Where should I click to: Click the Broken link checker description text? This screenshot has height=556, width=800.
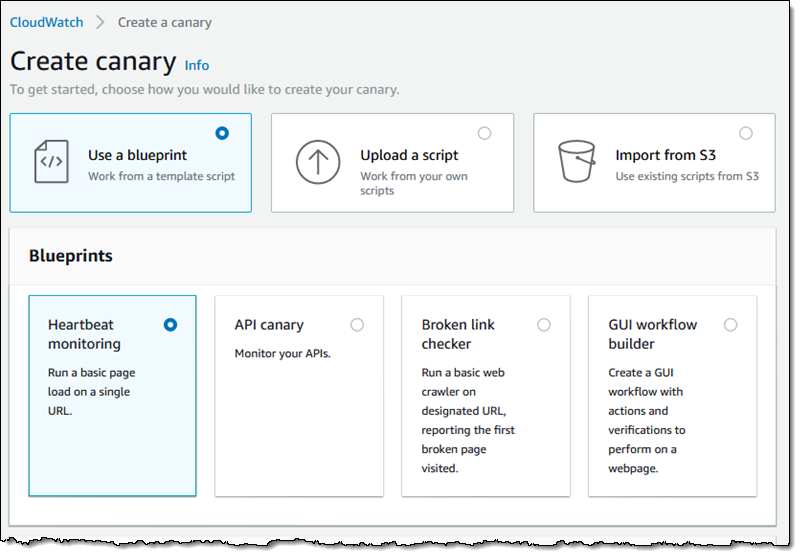468,420
